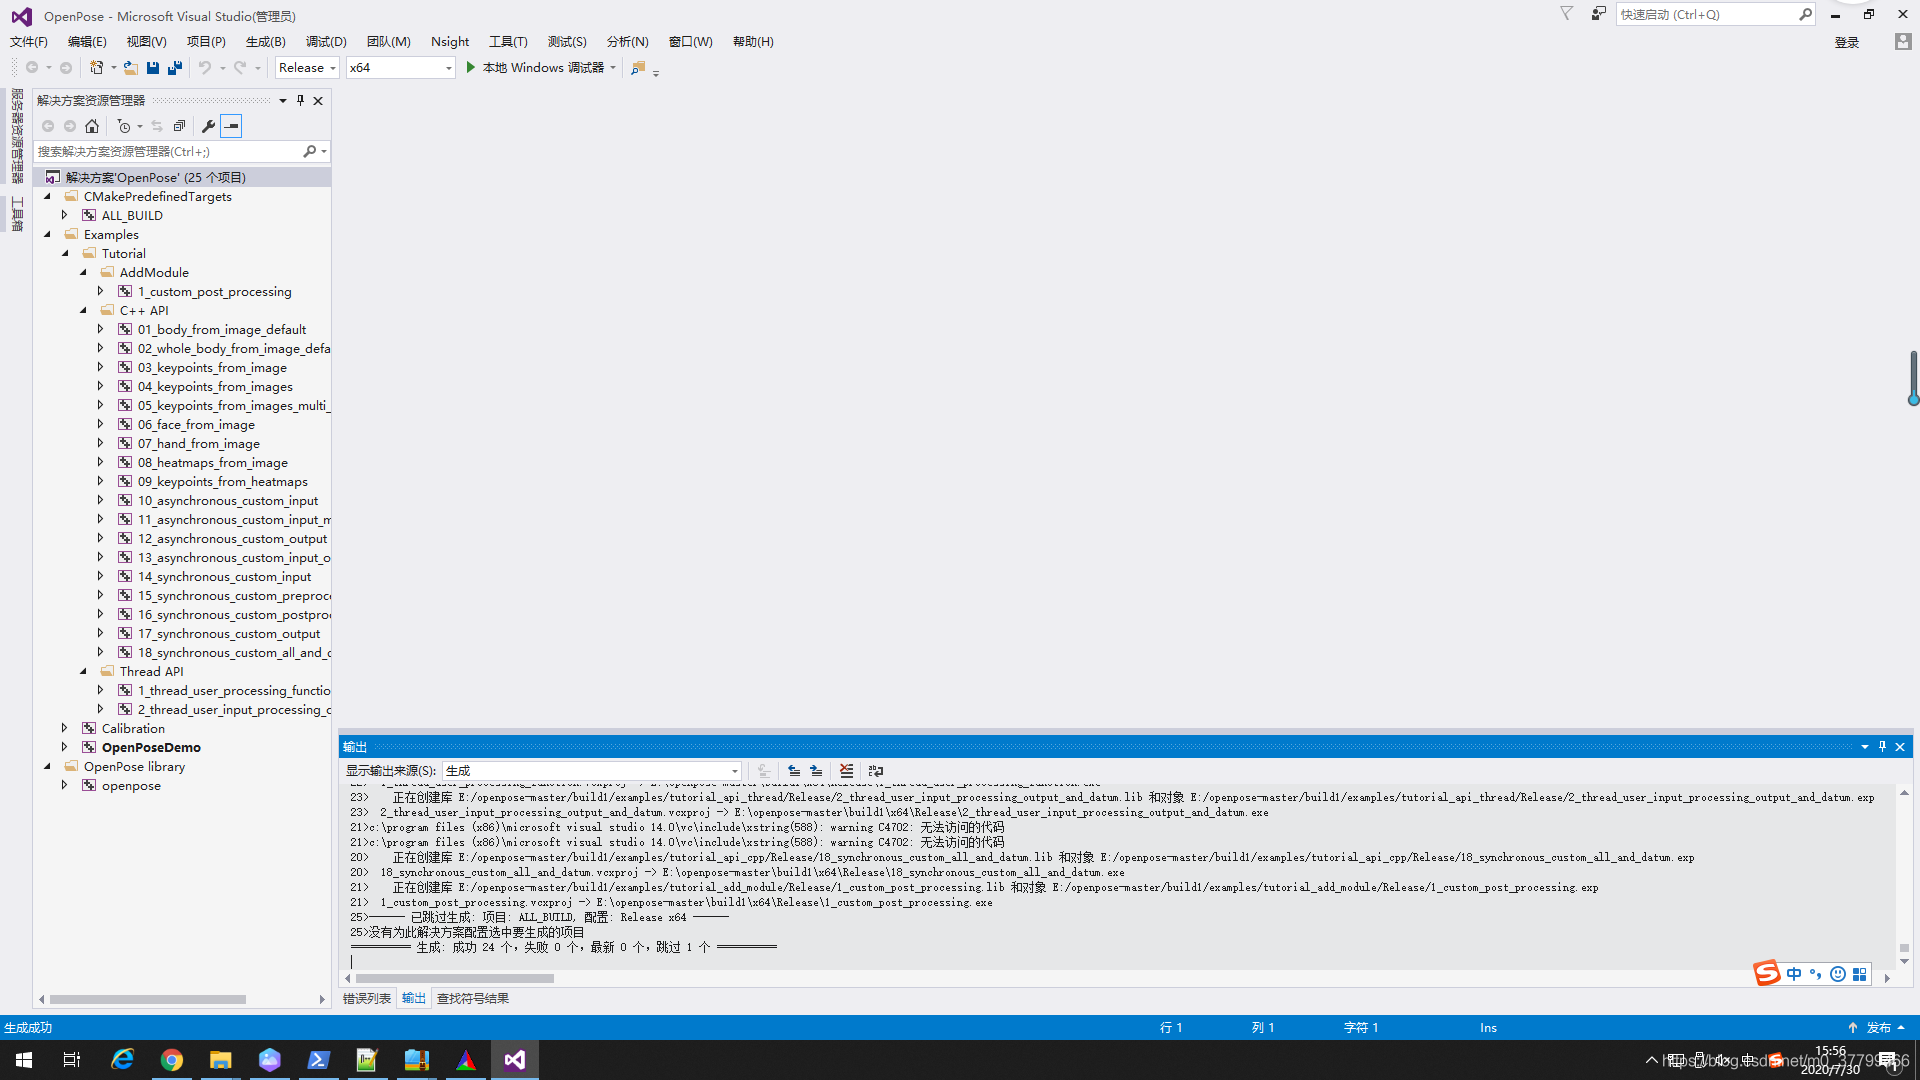Expand the OpenPoseDemo project node

click(63, 746)
